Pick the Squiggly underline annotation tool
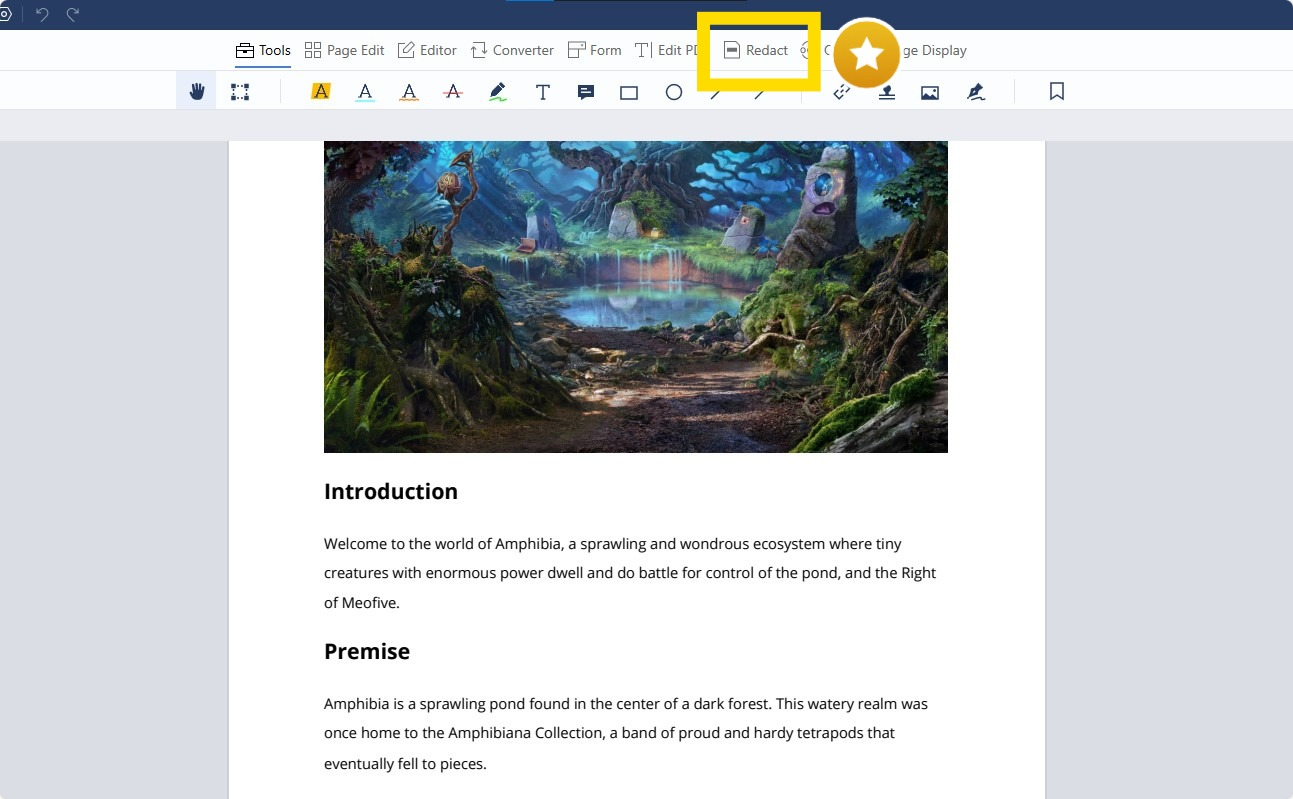 tap(409, 92)
